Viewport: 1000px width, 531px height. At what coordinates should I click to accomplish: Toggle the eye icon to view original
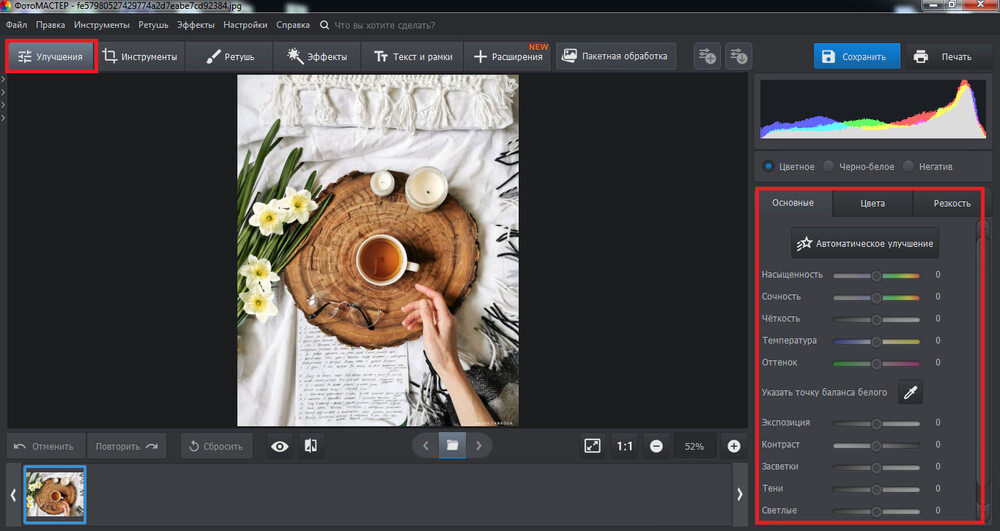pos(280,446)
